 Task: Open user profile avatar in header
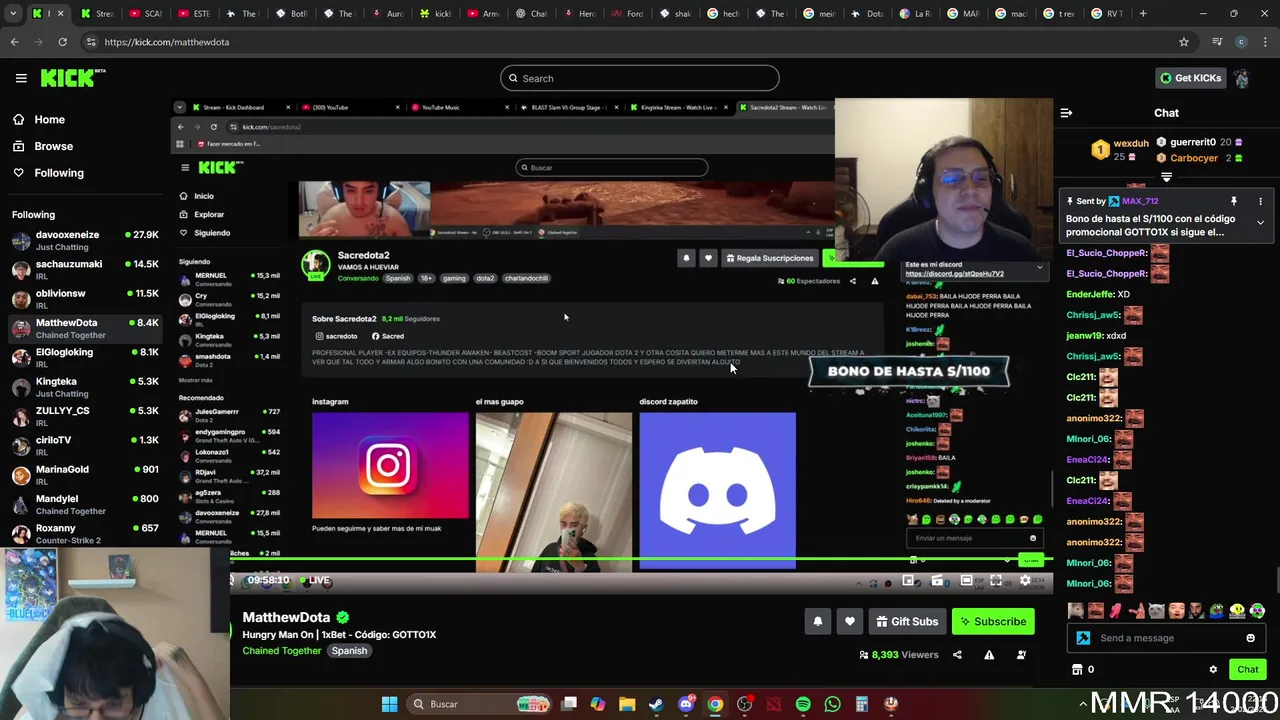1242,78
